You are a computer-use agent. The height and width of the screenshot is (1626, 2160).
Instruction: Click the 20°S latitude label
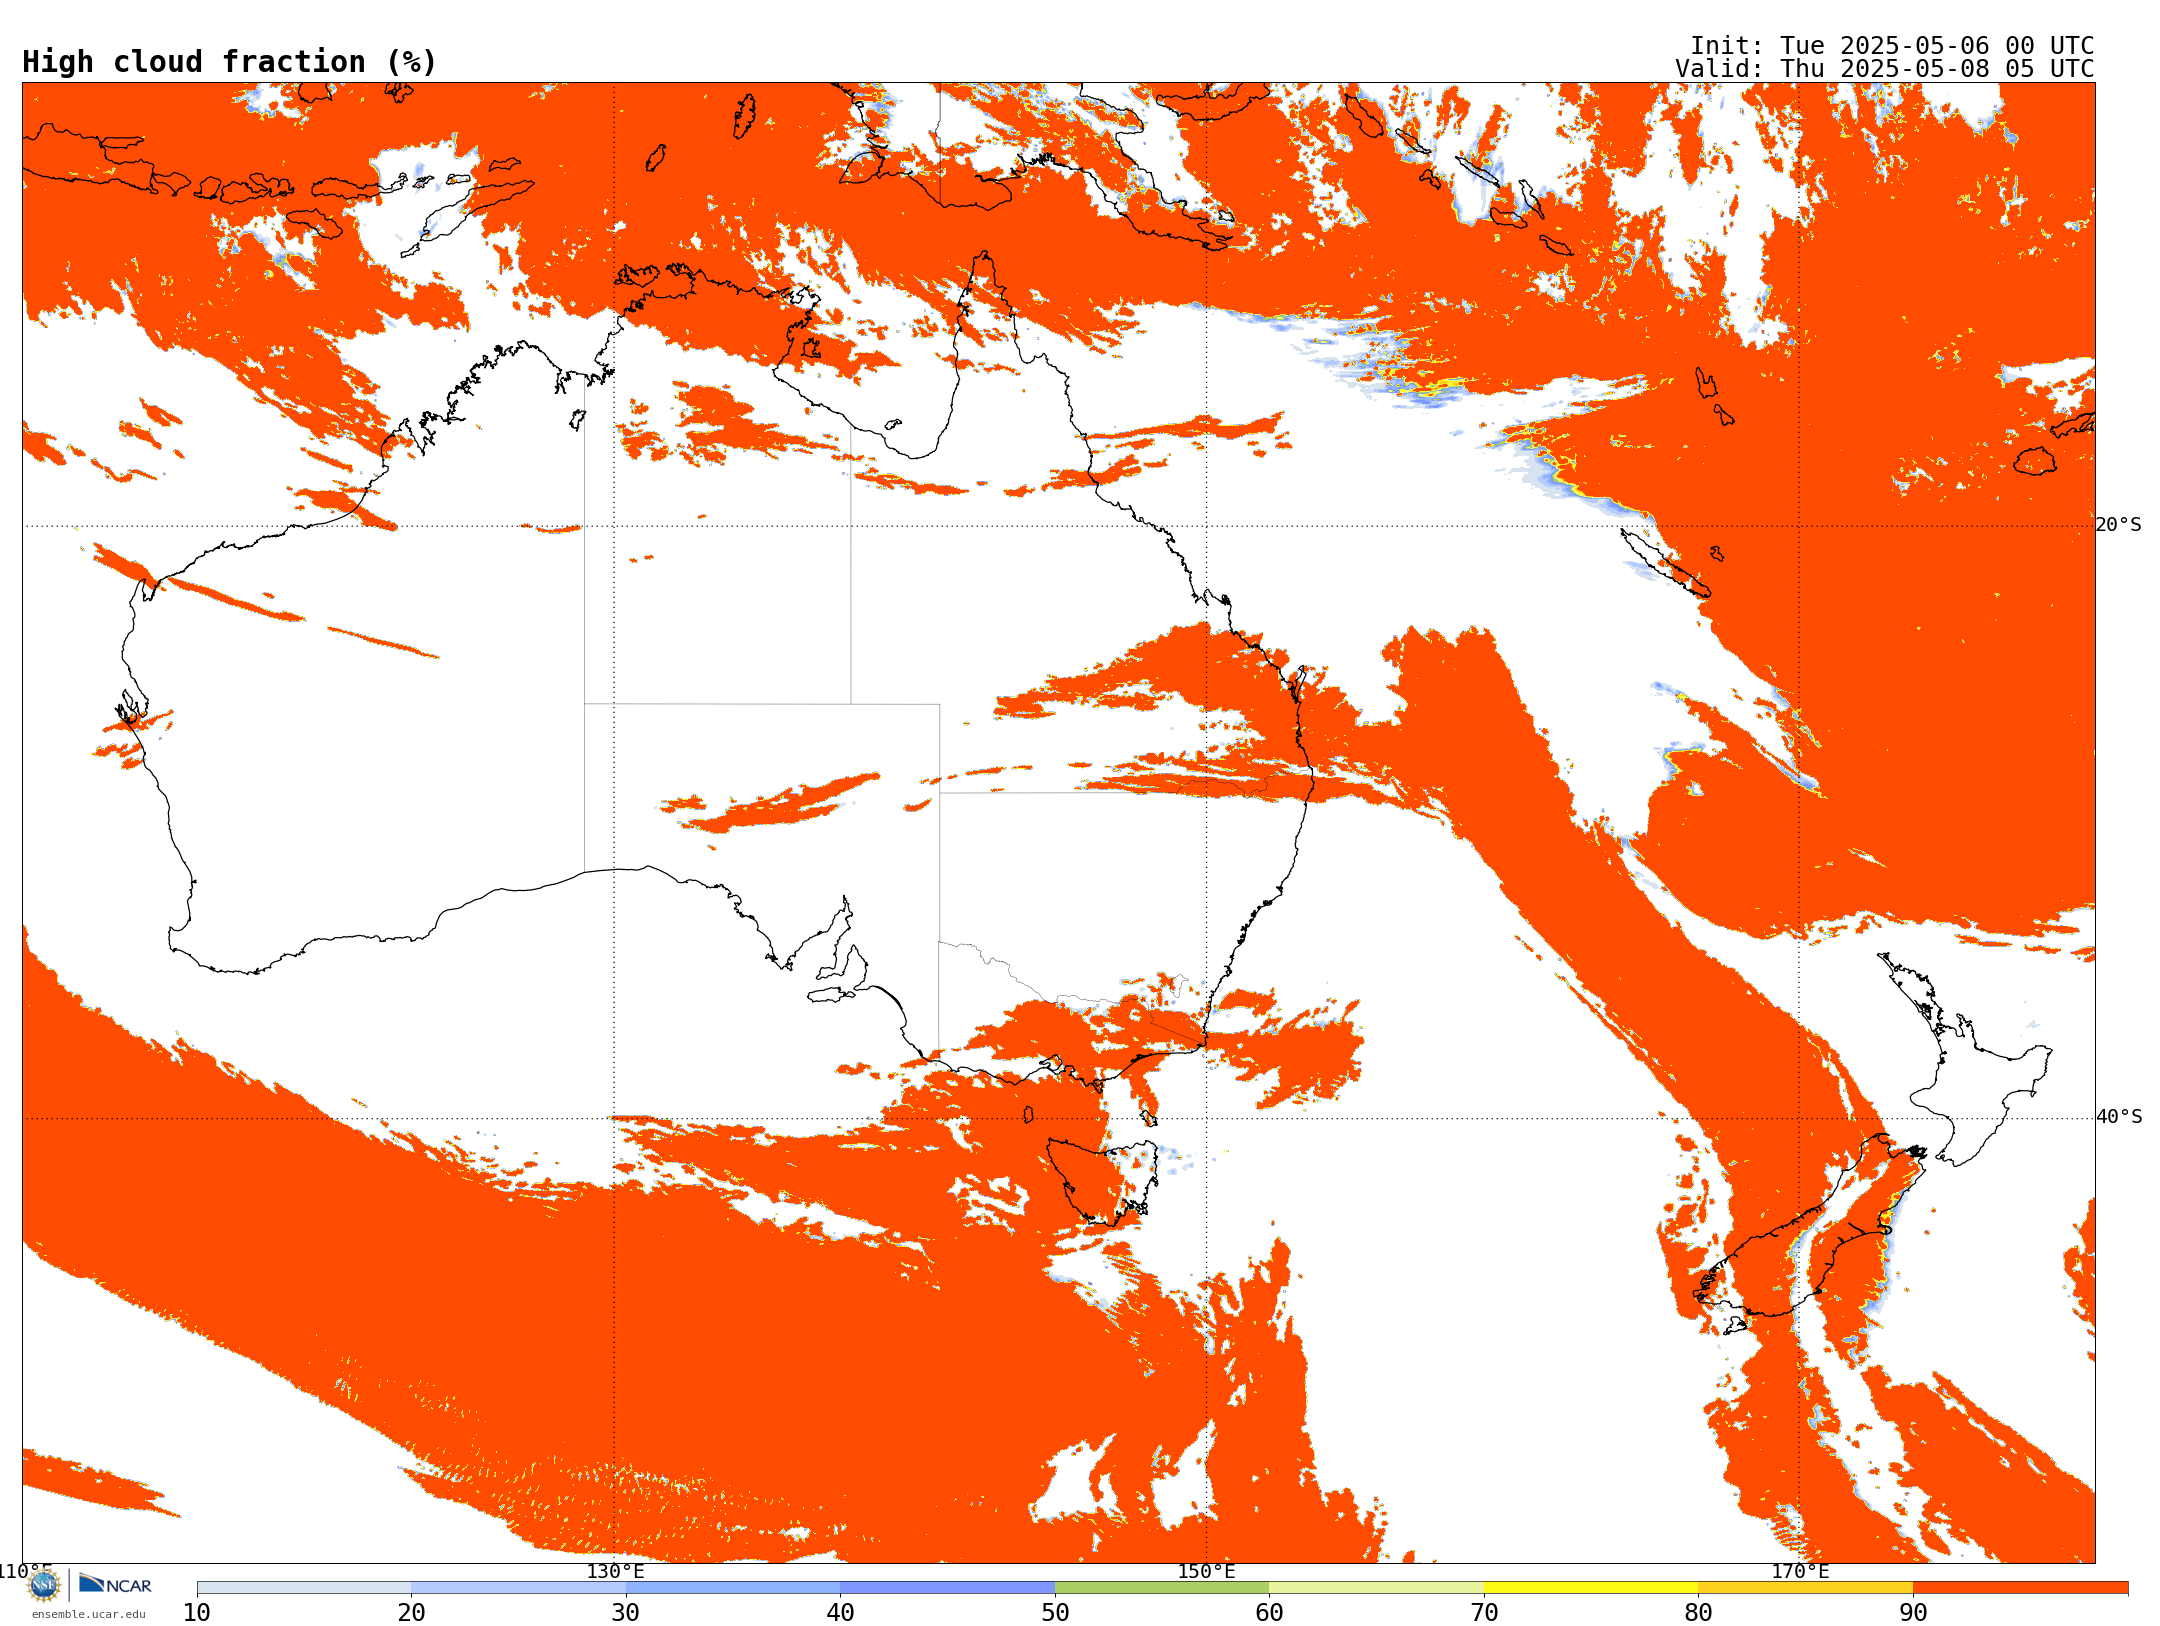(x=2119, y=525)
